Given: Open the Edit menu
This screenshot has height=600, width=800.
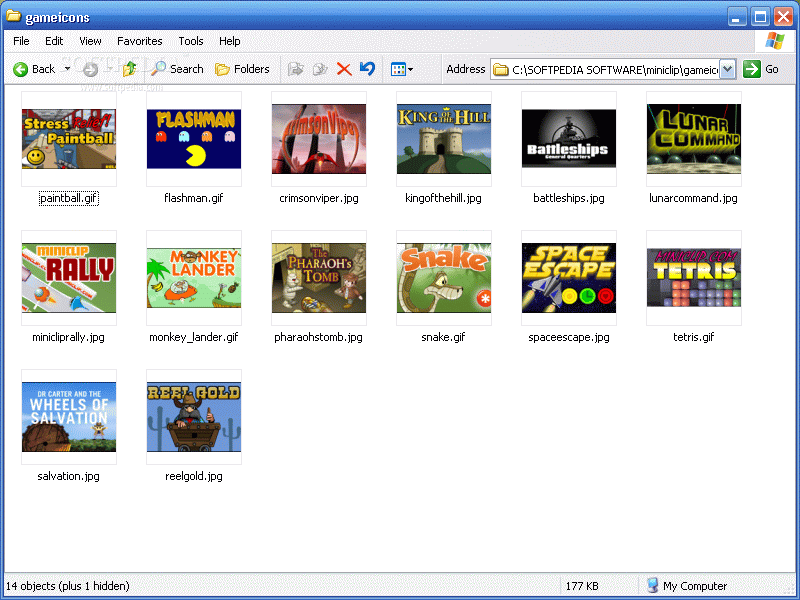Looking at the screenshot, I should pyautogui.click(x=54, y=41).
